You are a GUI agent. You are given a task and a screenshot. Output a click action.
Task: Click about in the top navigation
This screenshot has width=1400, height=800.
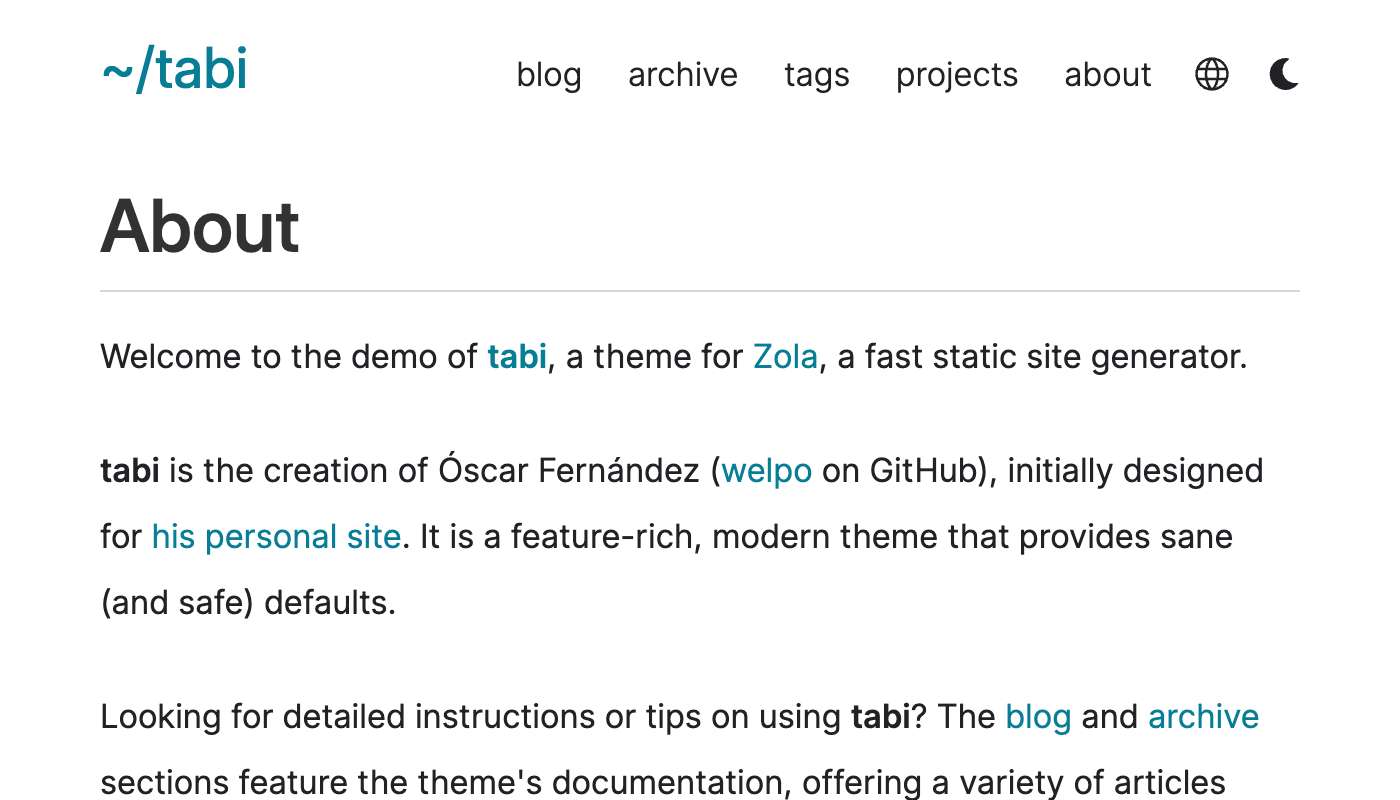coord(1108,75)
